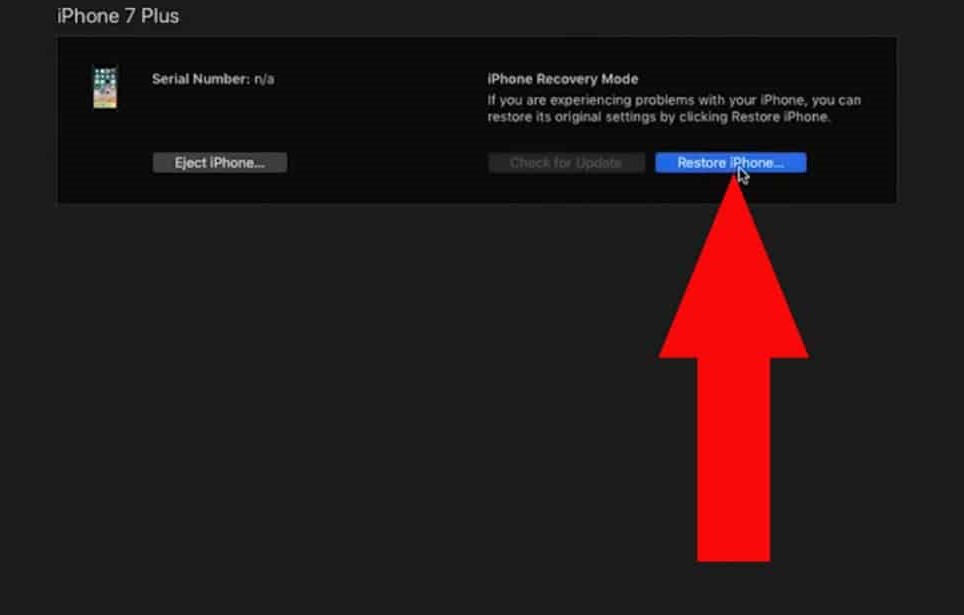
Task: Click the Serial Number: n/a text
Action: click(213, 79)
